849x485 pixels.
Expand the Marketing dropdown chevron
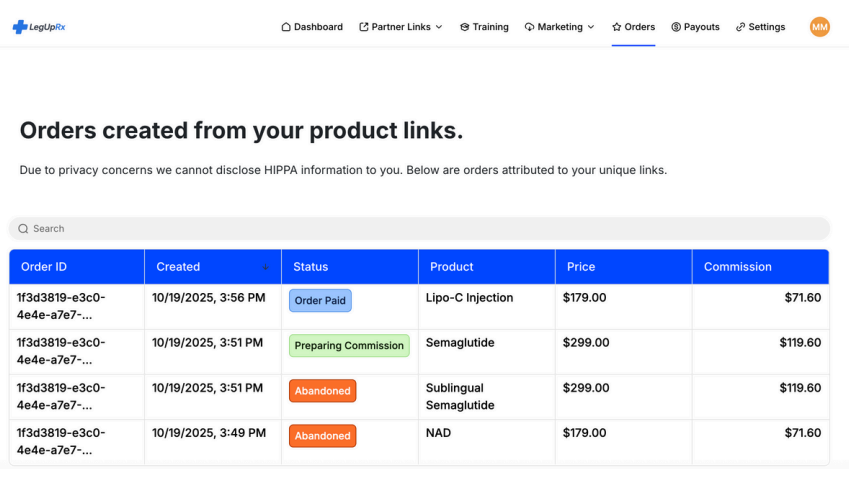[x=591, y=27]
